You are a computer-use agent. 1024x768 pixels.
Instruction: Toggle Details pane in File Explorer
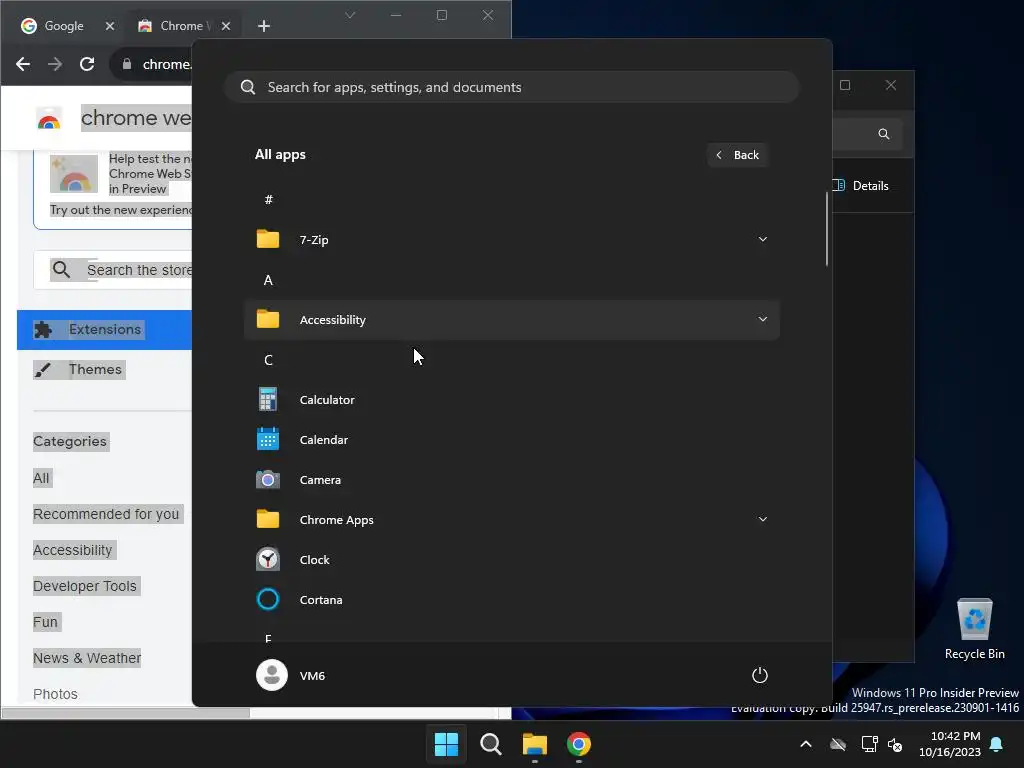(x=861, y=185)
